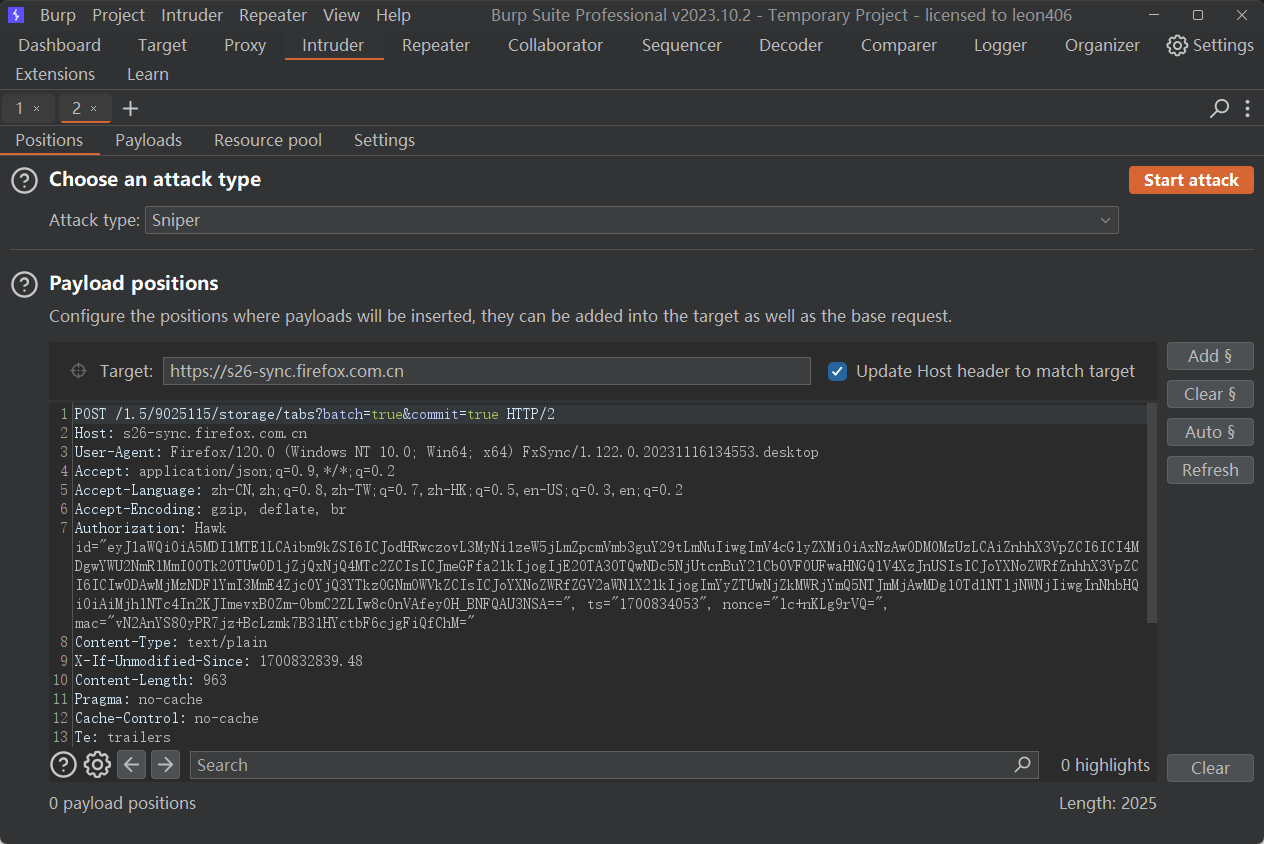Click the crosshair target icon

[x=79, y=371]
